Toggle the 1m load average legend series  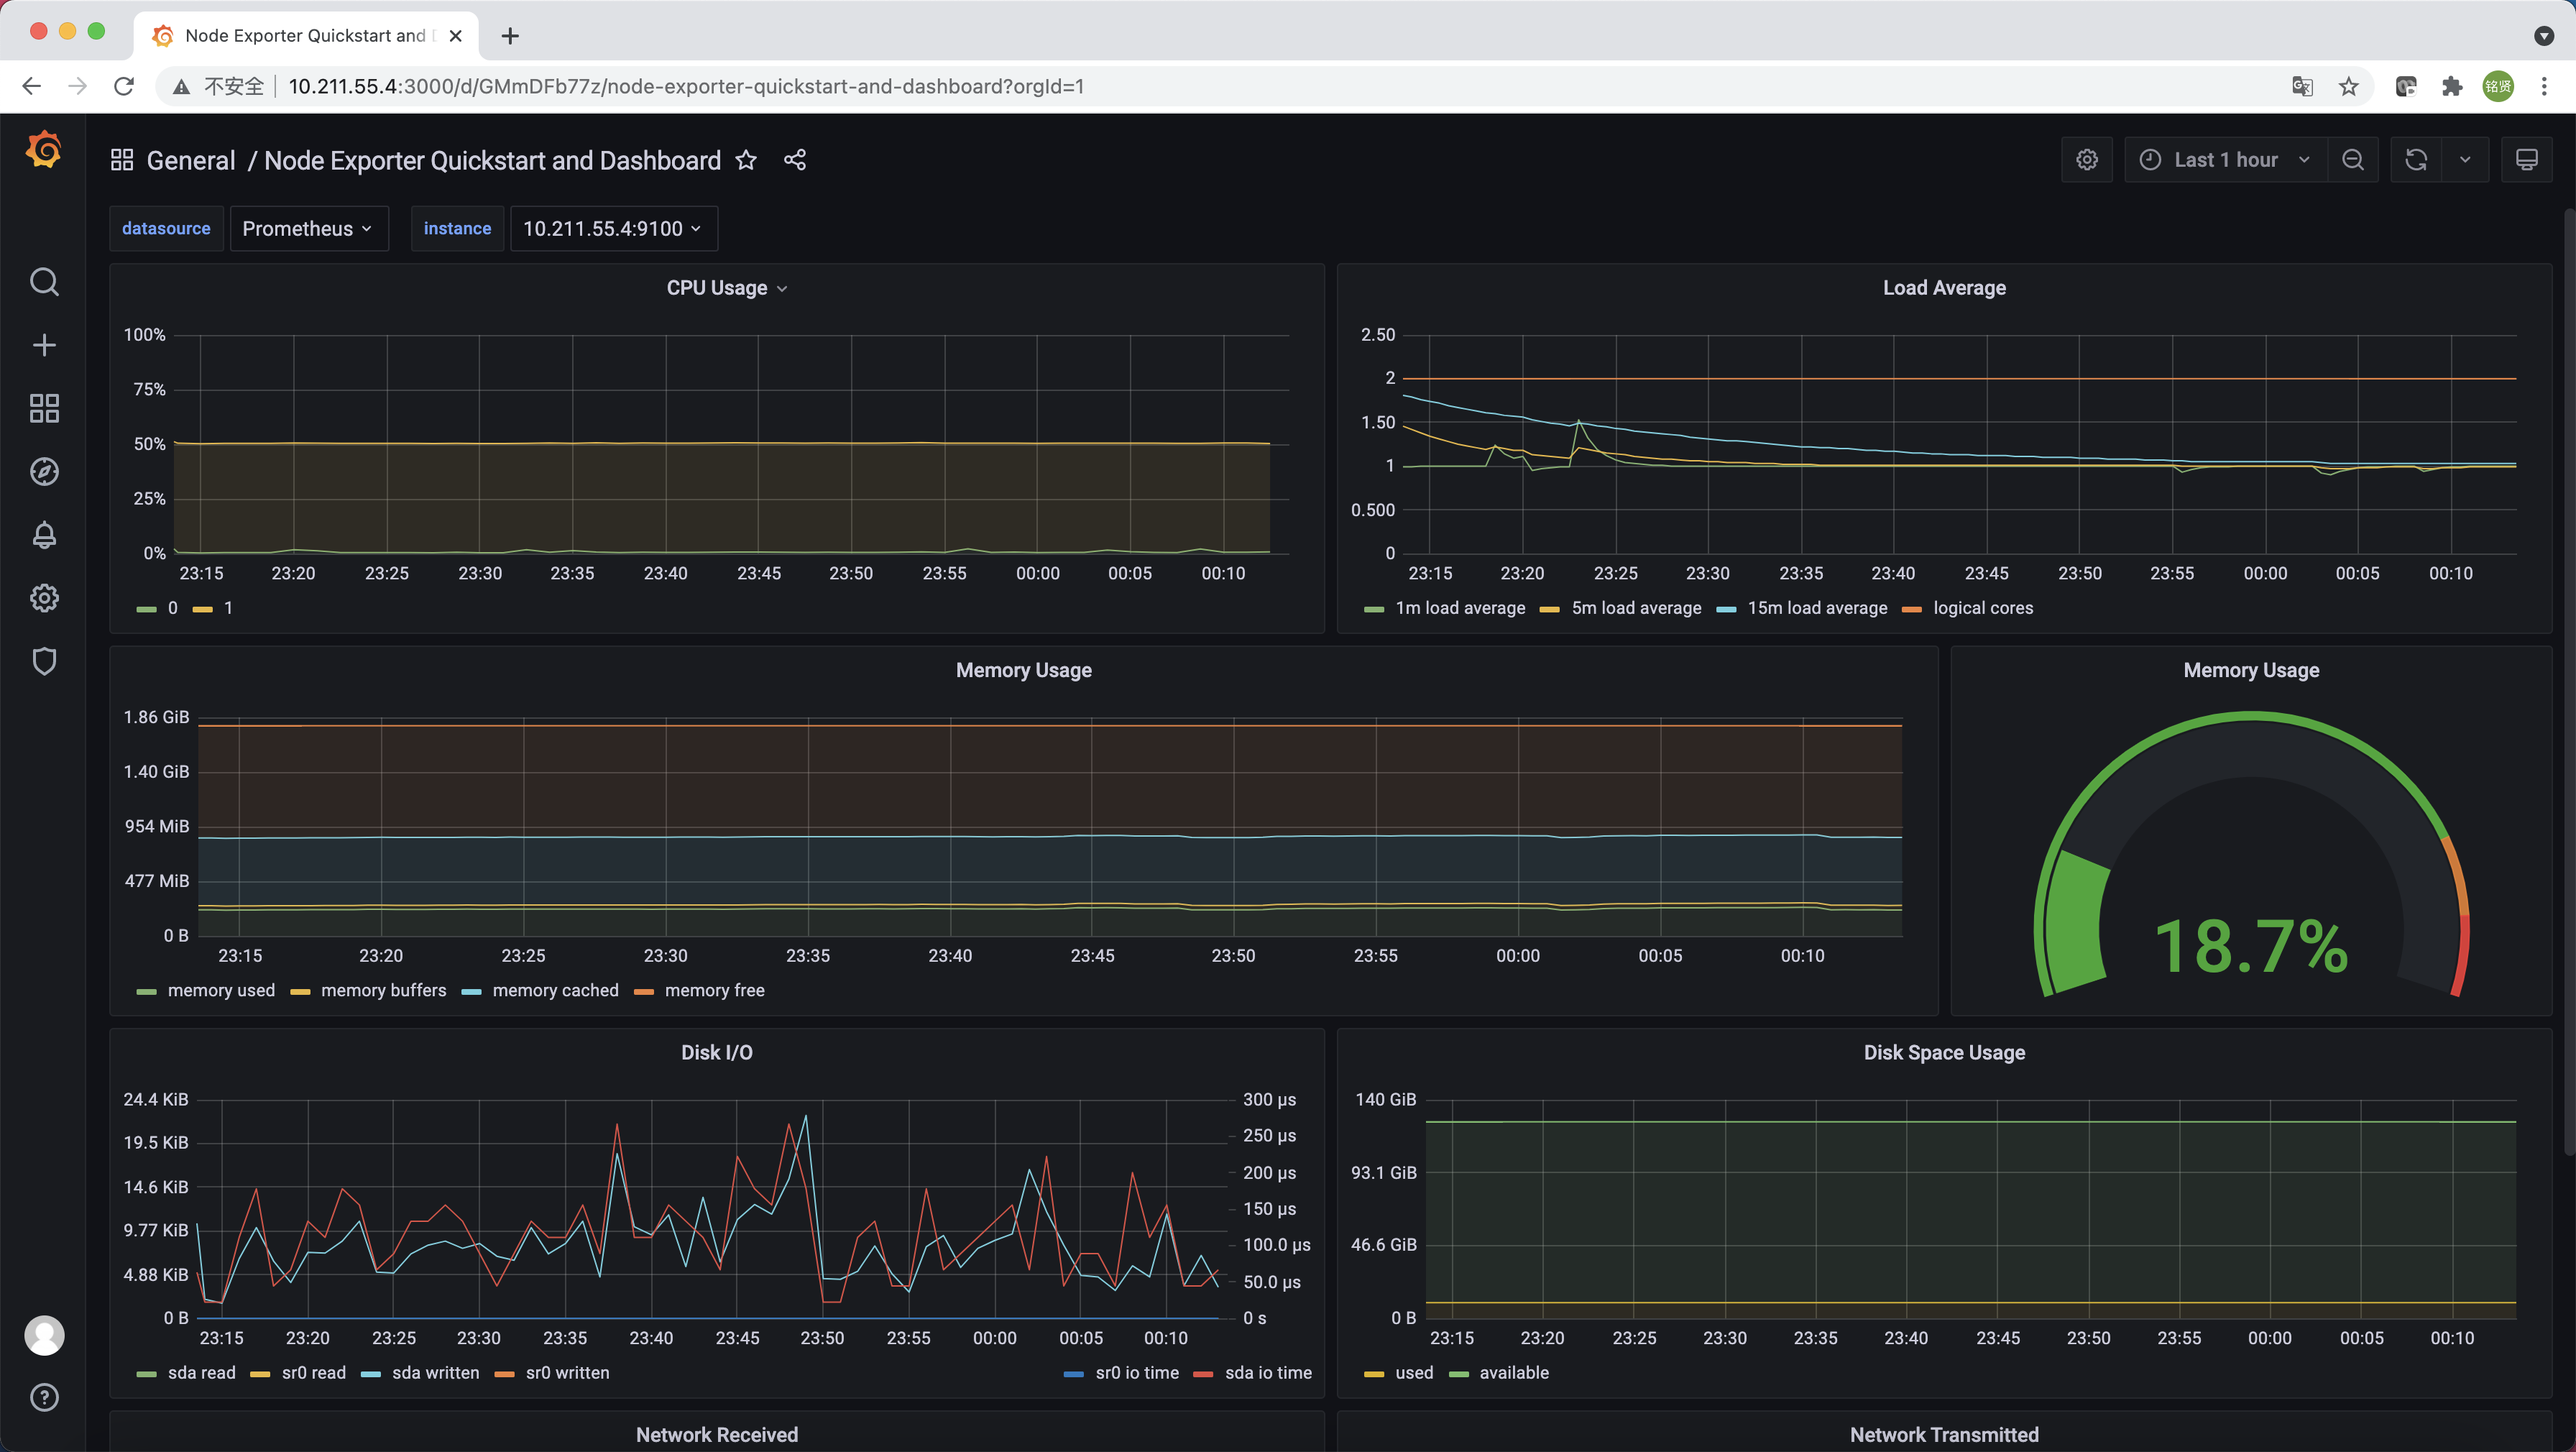(1459, 608)
